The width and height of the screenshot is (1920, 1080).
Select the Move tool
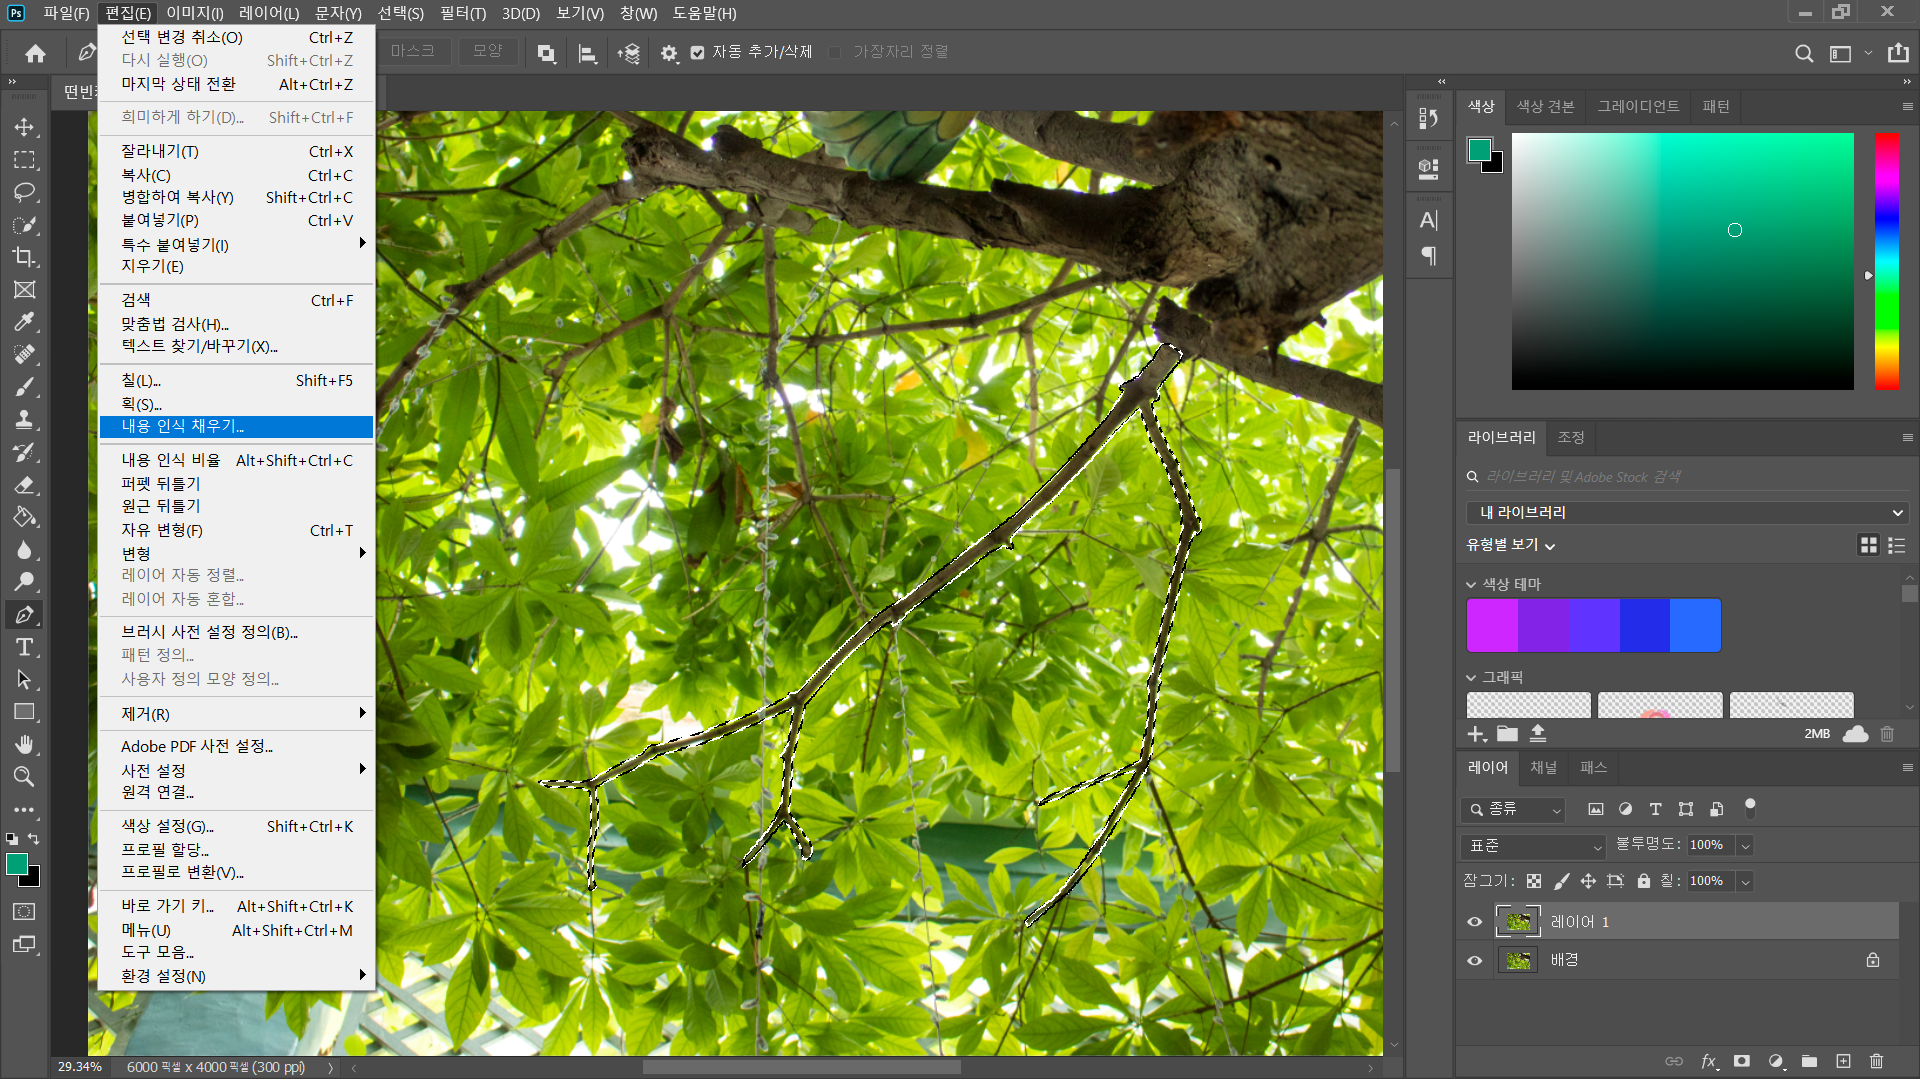[x=24, y=127]
